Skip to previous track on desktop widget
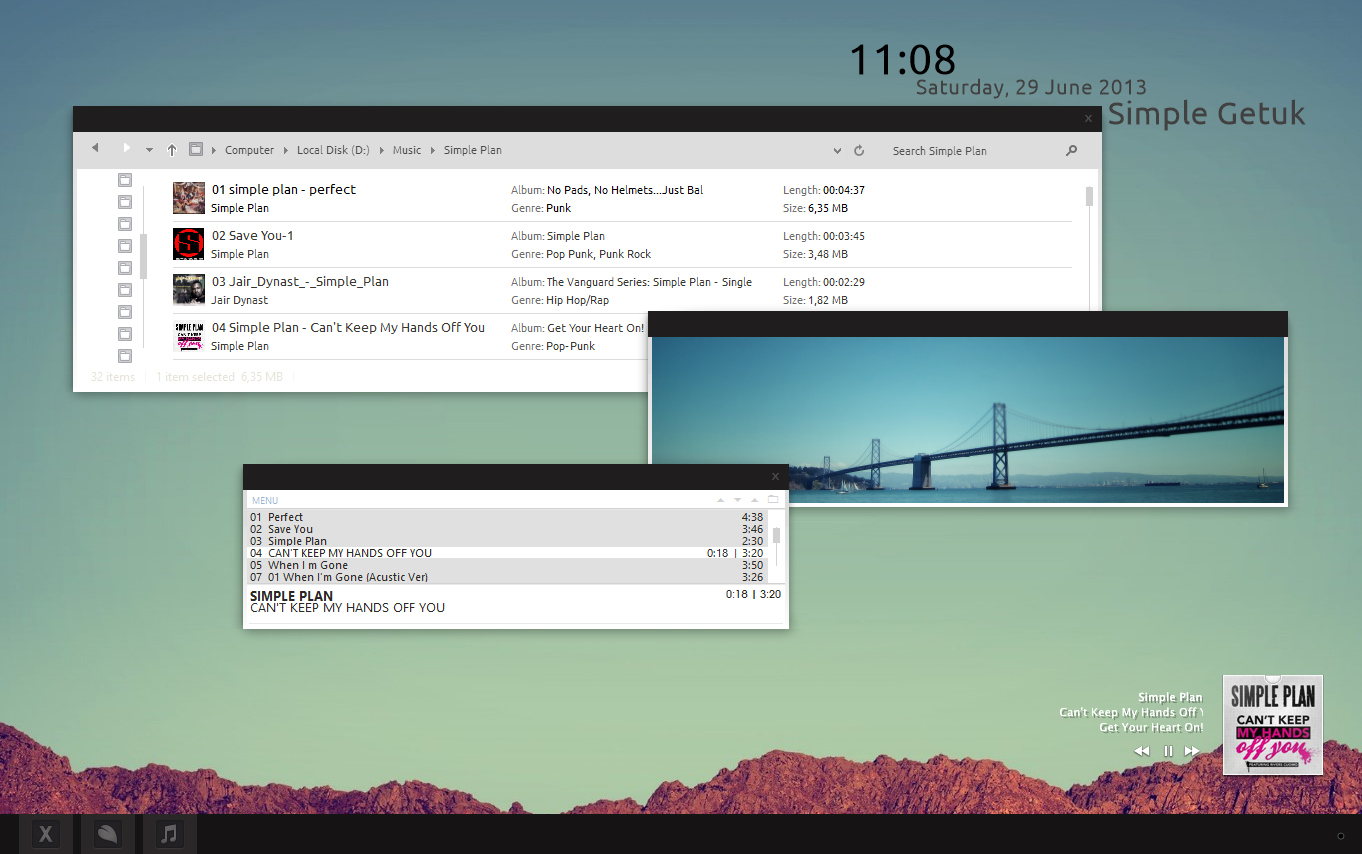The image size is (1362, 854). click(1142, 751)
